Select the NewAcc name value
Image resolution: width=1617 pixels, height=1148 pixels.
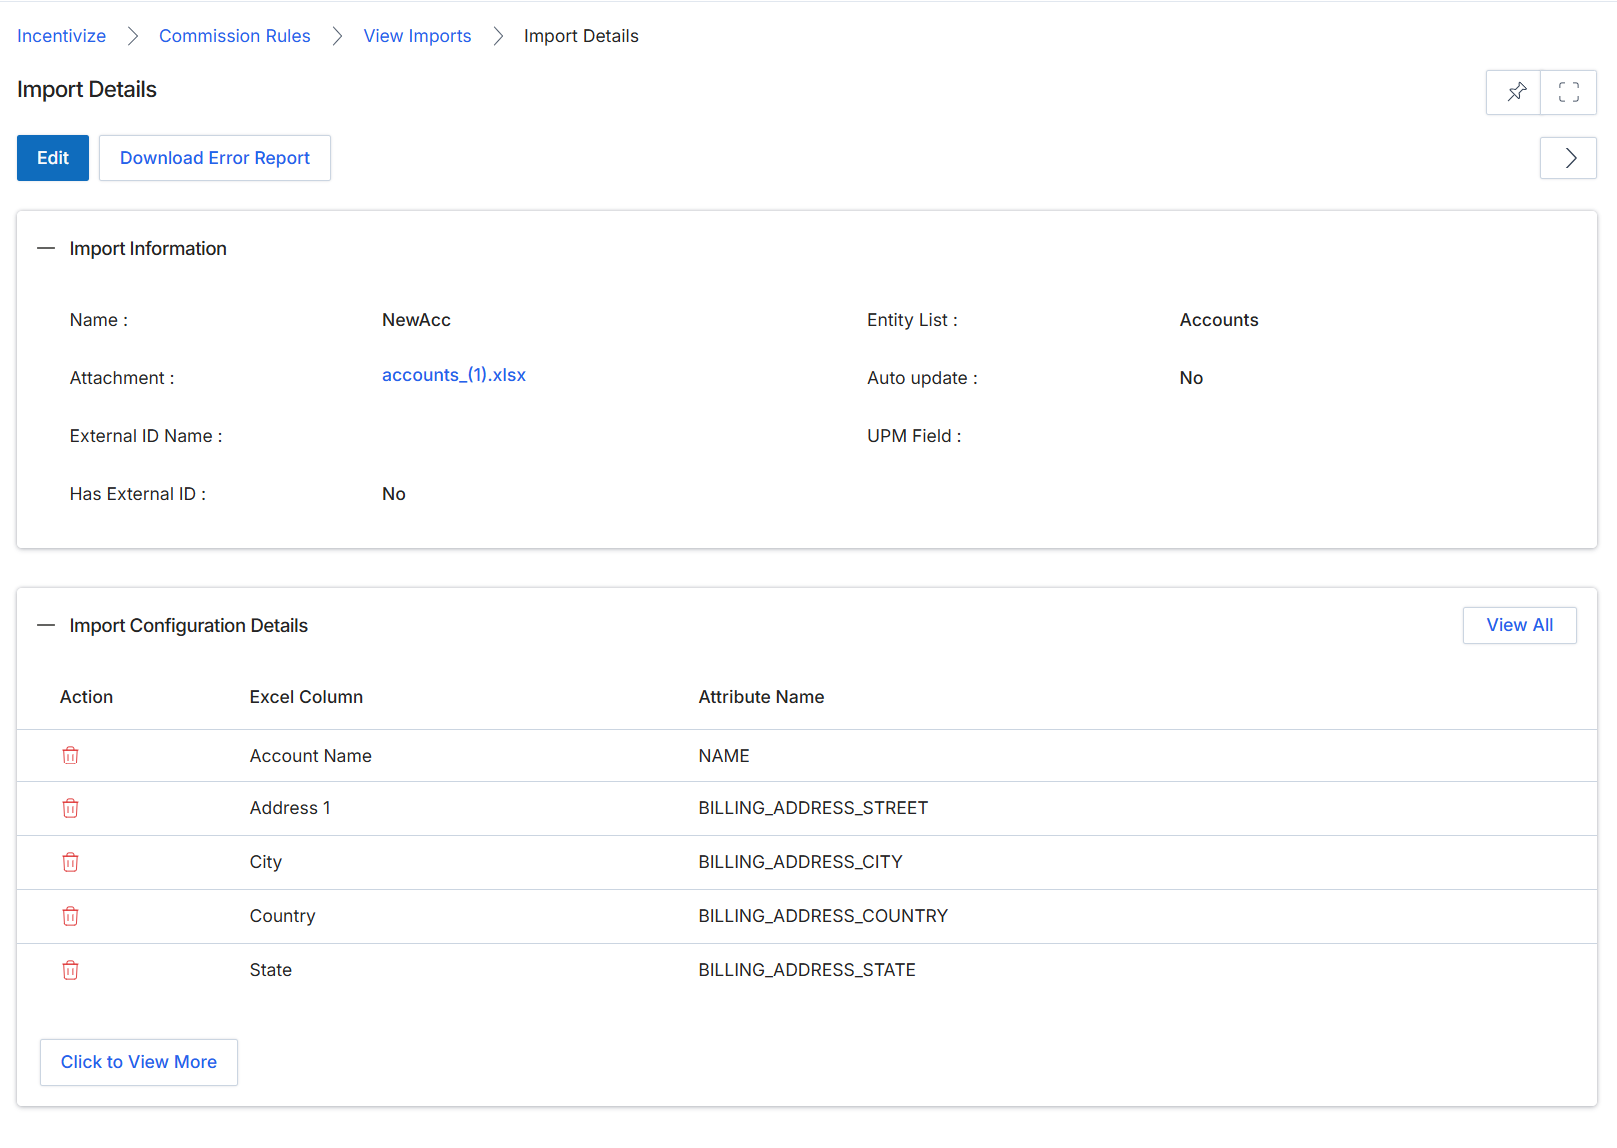click(x=416, y=320)
